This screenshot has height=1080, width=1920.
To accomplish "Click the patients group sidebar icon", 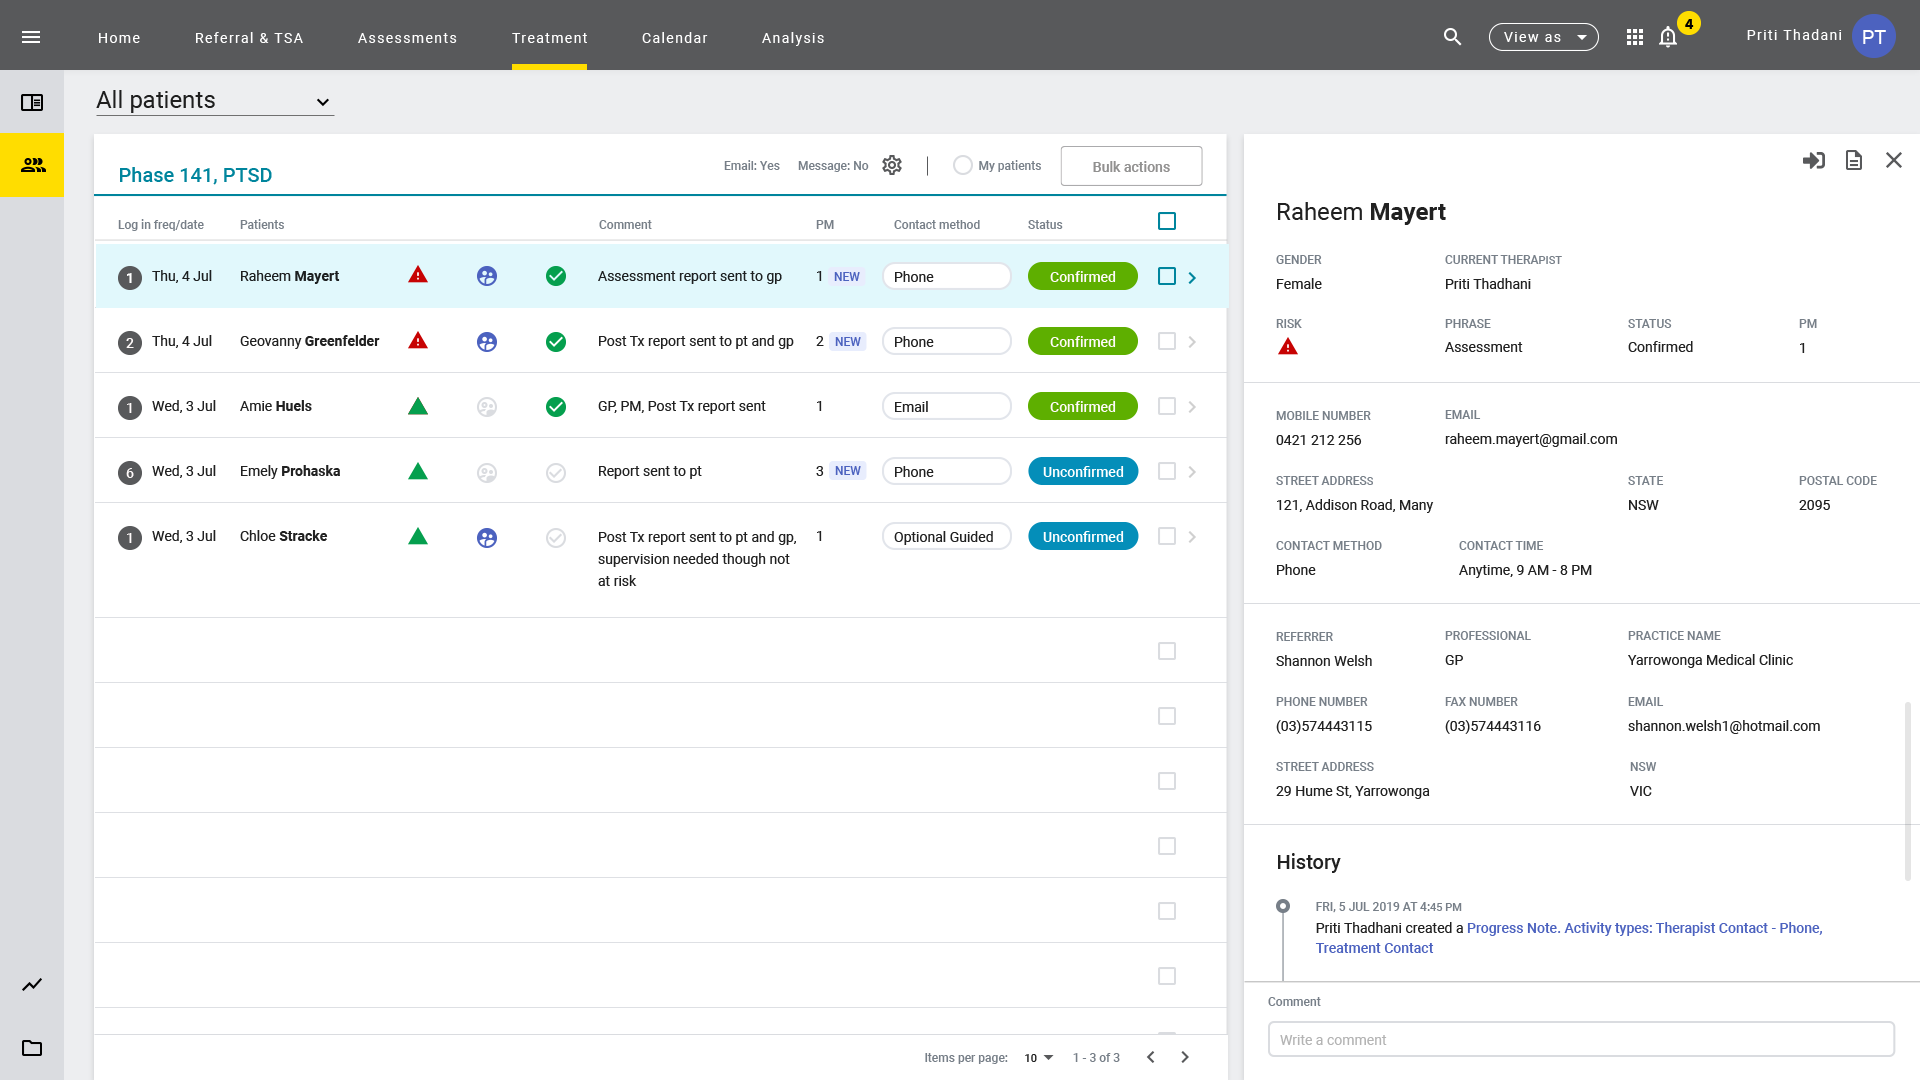I will pyautogui.click(x=32, y=165).
